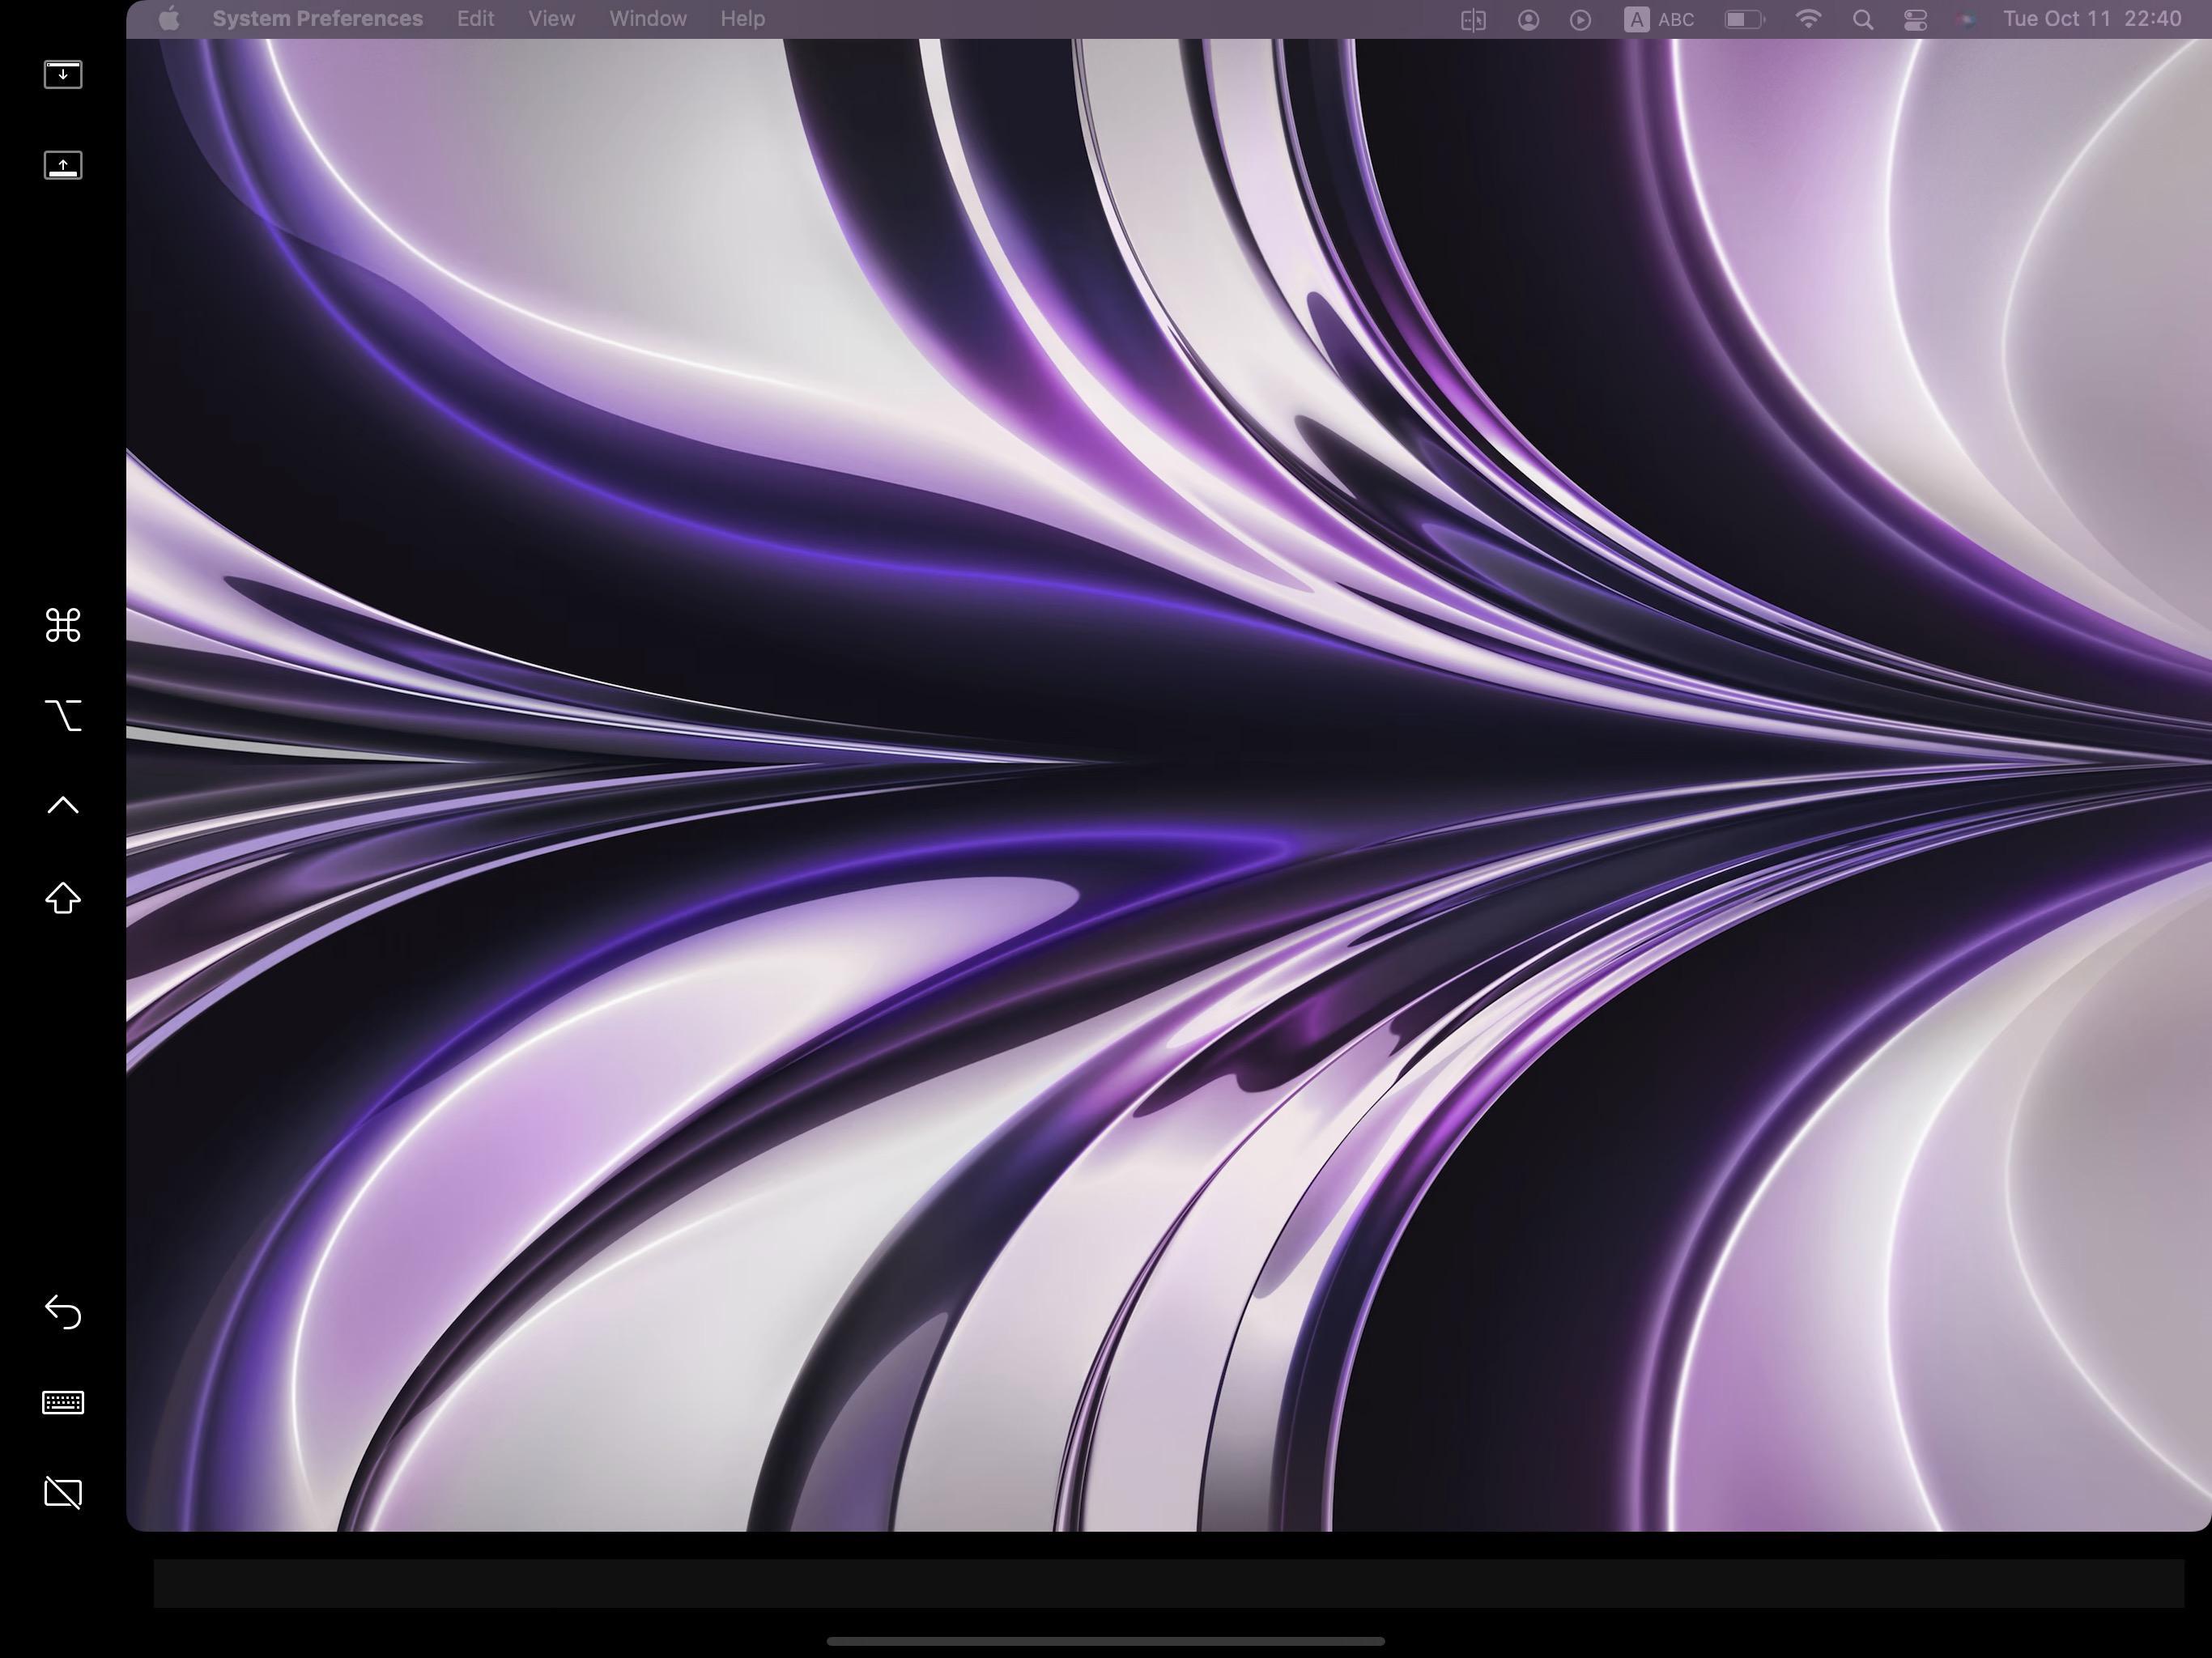Tap the Undo arrow in sidebar
Image resolution: width=2212 pixels, height=1658 pixels.
pyautogui.click(x=63, y=1311)
